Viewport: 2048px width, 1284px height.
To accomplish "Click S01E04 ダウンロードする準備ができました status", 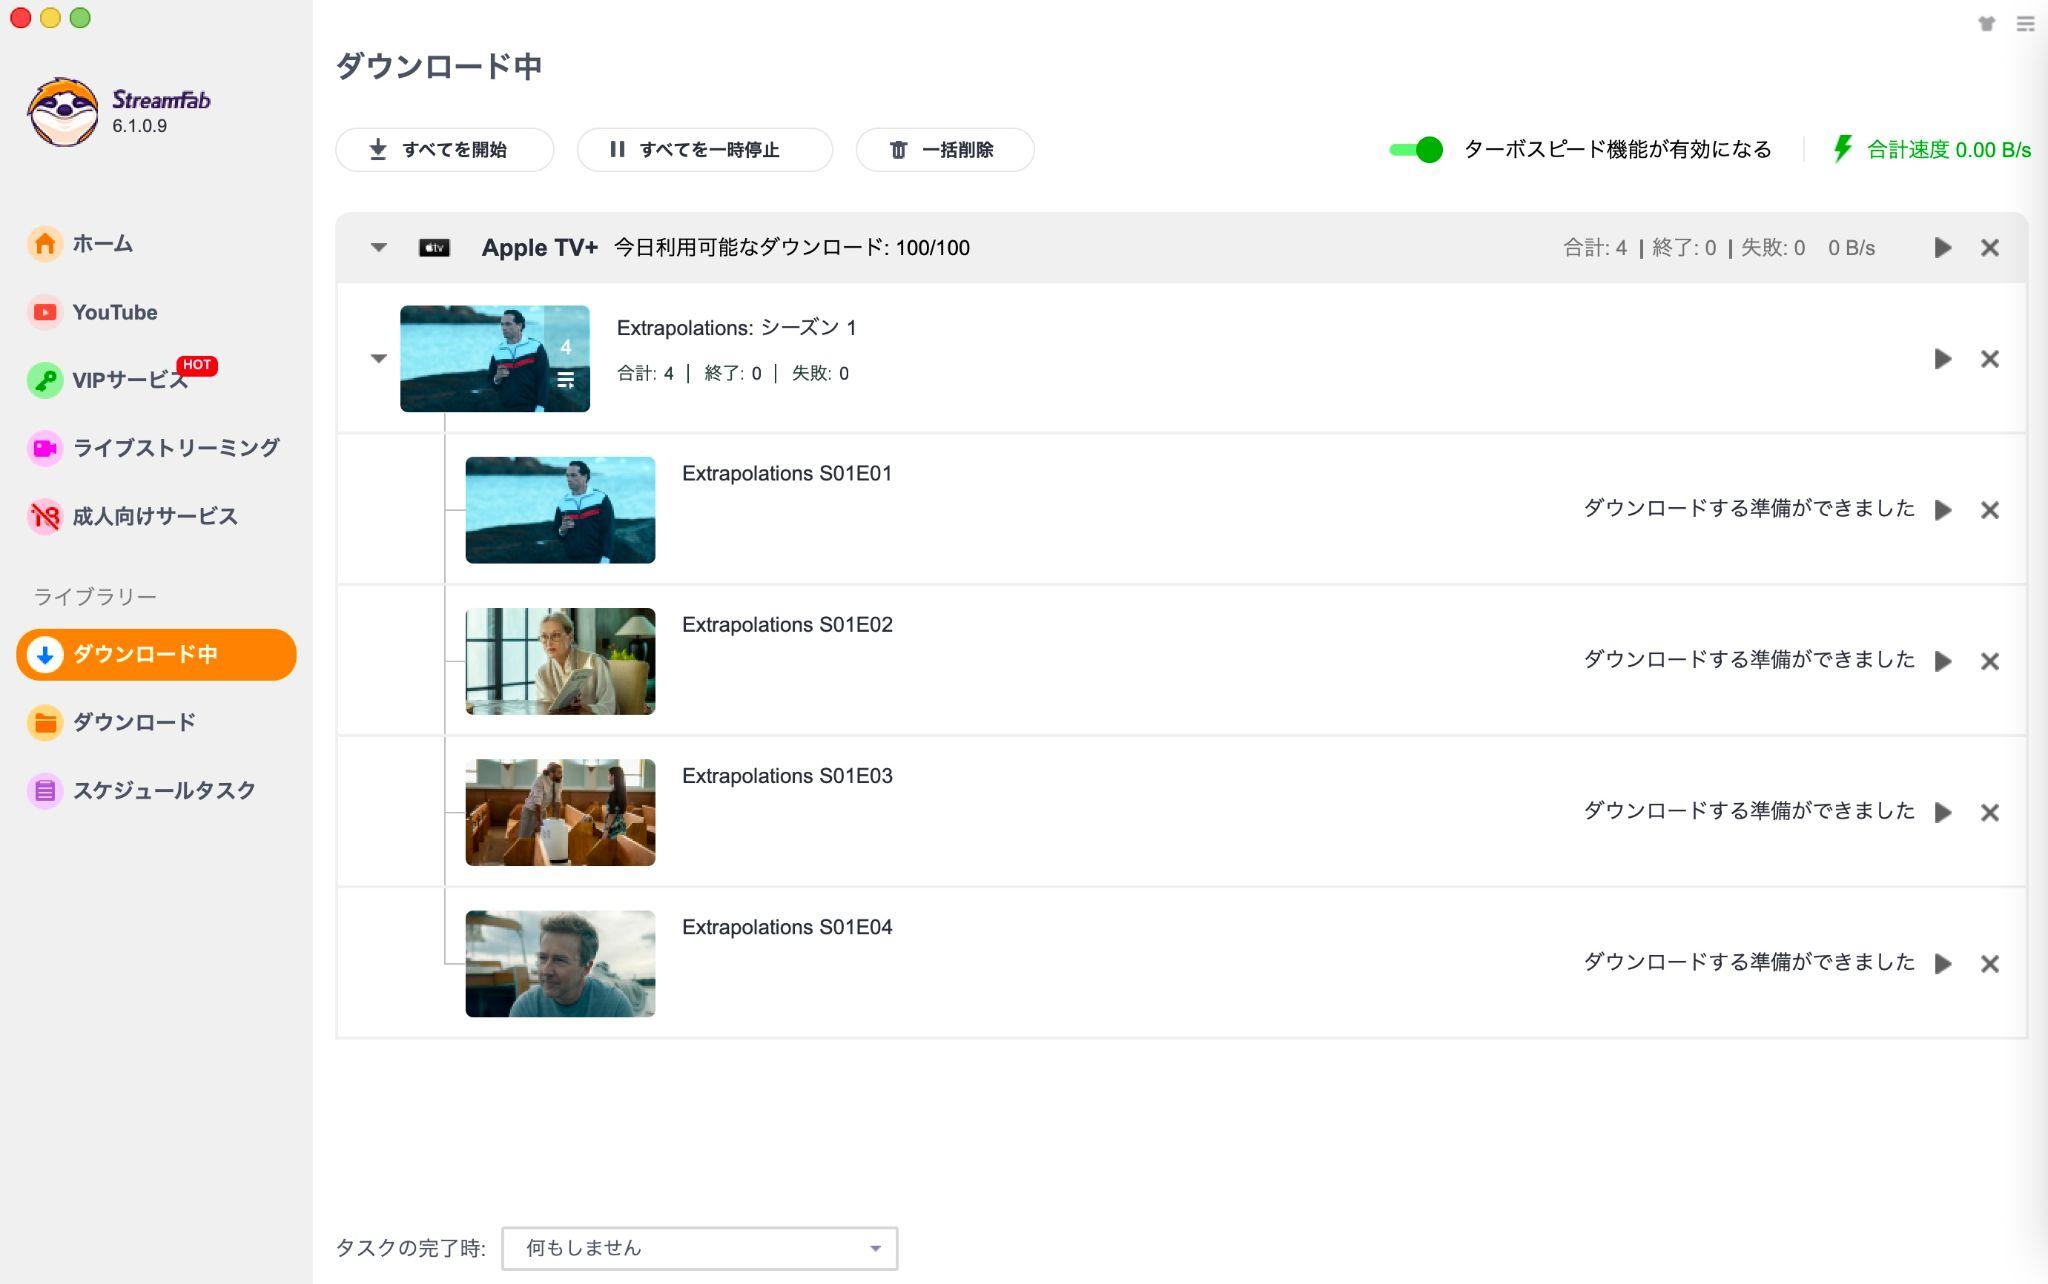I will (x=1749, y=961).
